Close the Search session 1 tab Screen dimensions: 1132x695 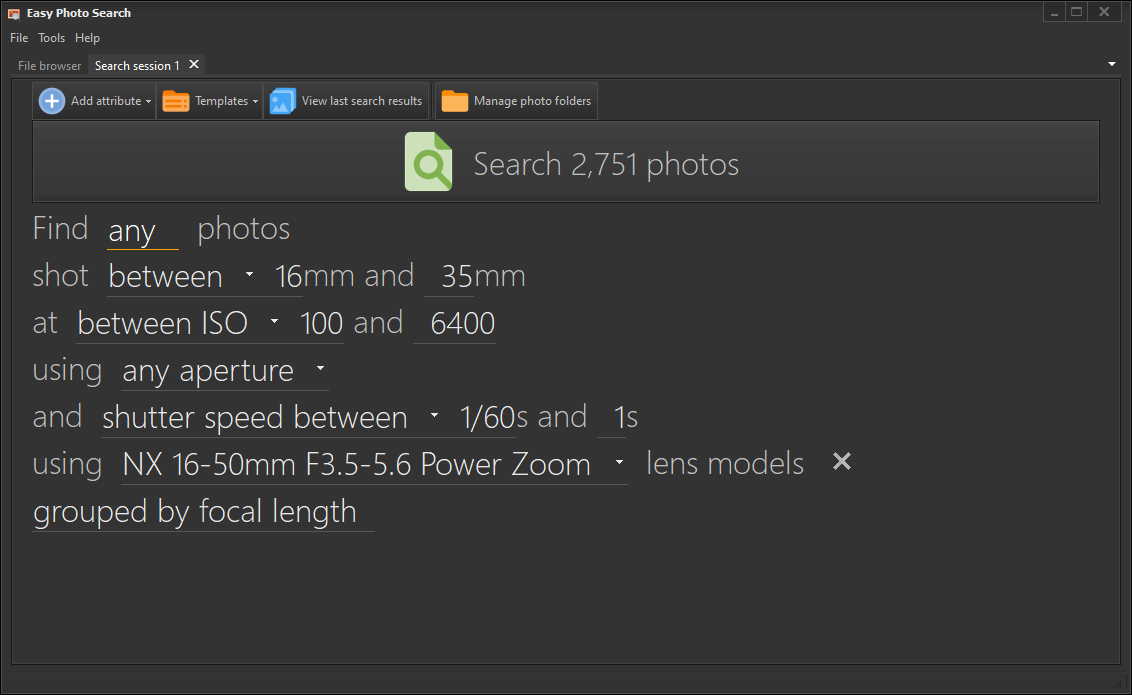point(194,65)
